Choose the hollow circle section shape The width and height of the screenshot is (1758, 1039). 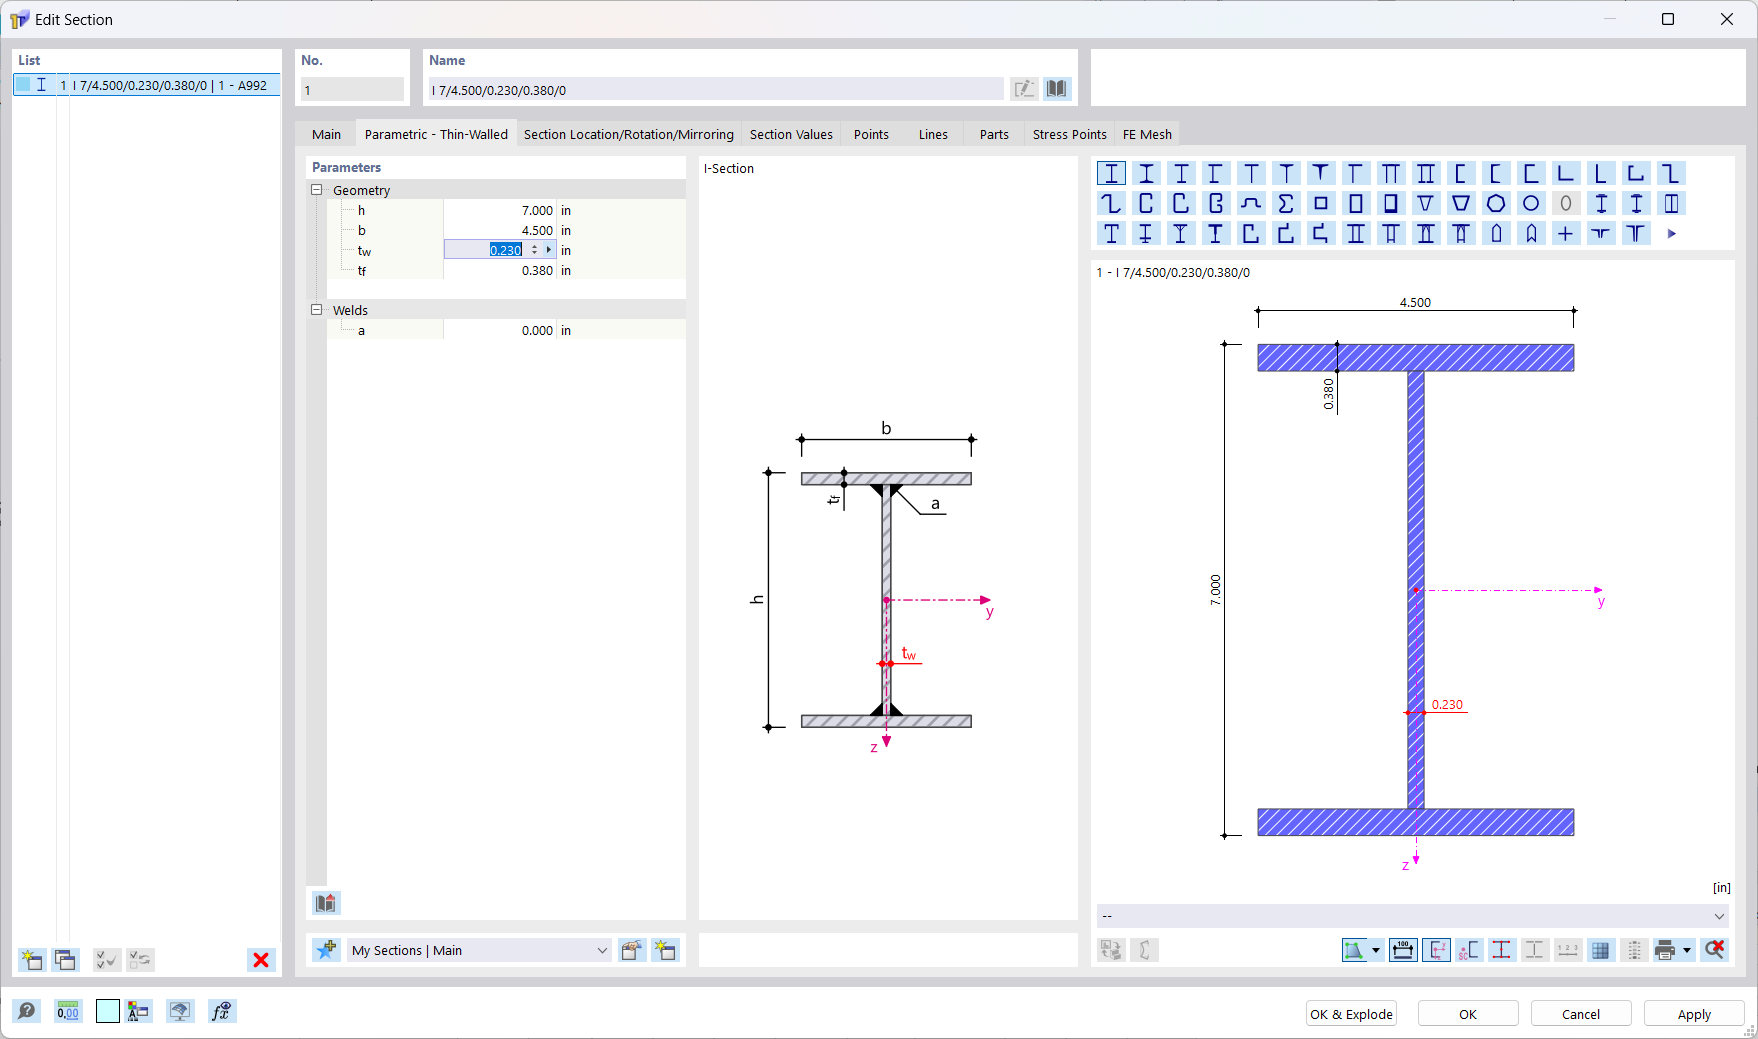(1530, 203)
